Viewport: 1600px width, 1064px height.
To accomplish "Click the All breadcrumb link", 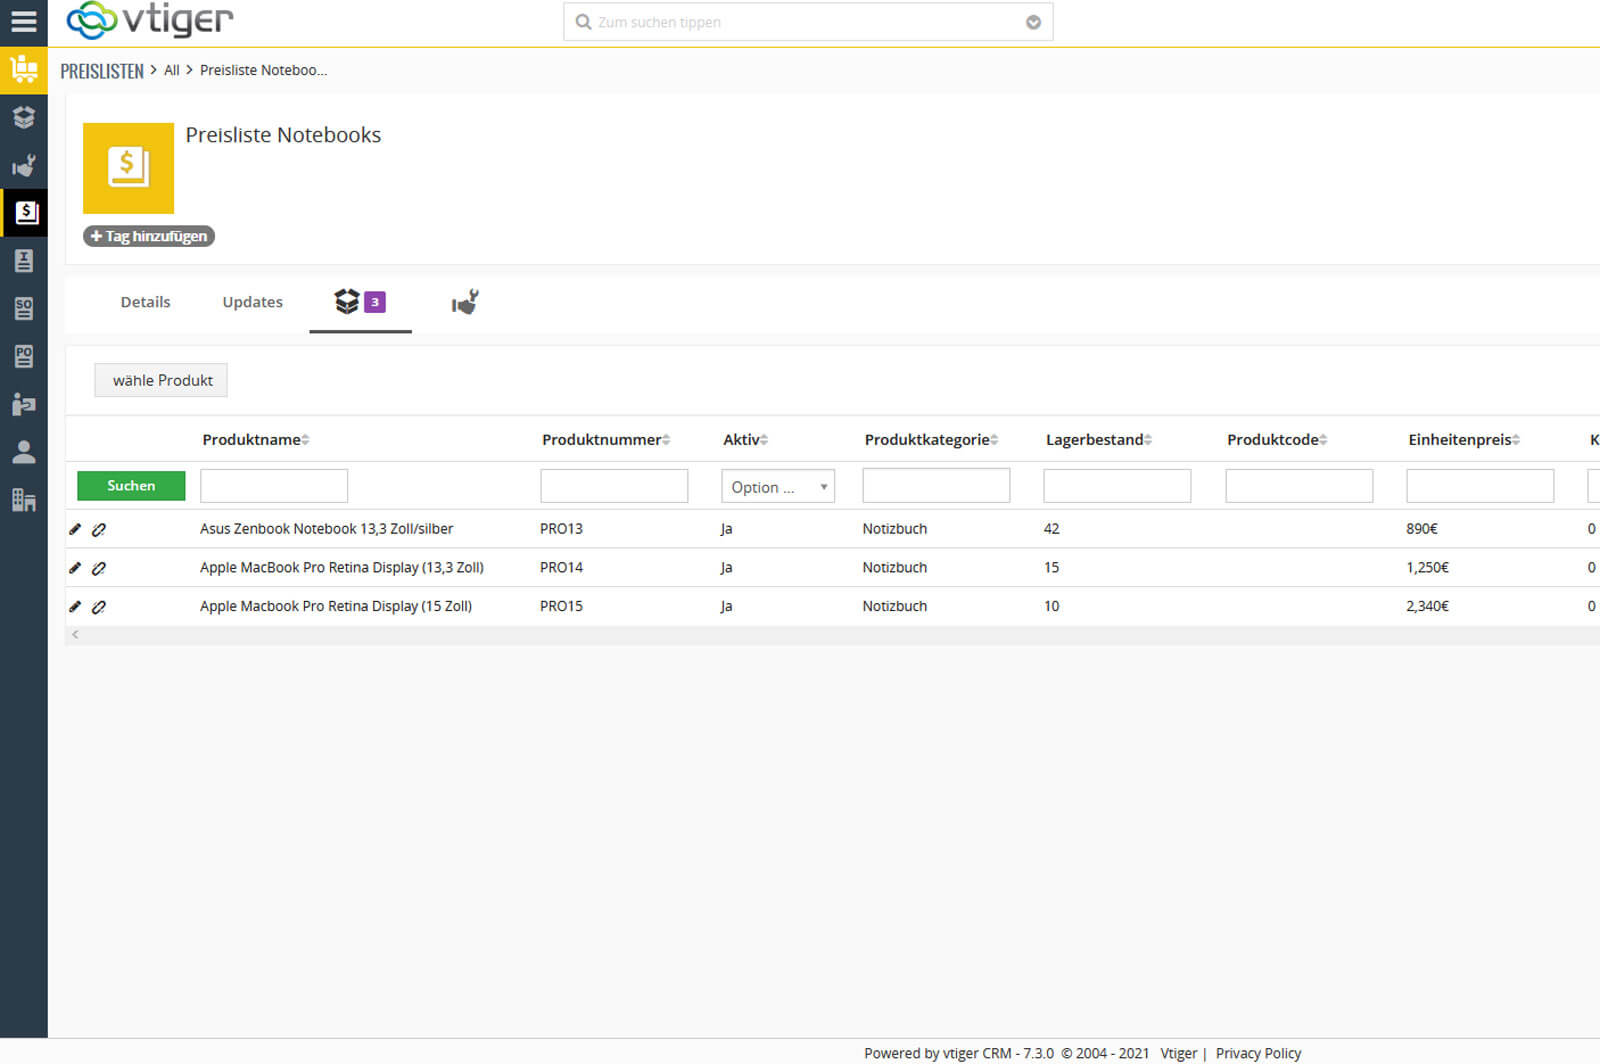I will pos(172,70).
